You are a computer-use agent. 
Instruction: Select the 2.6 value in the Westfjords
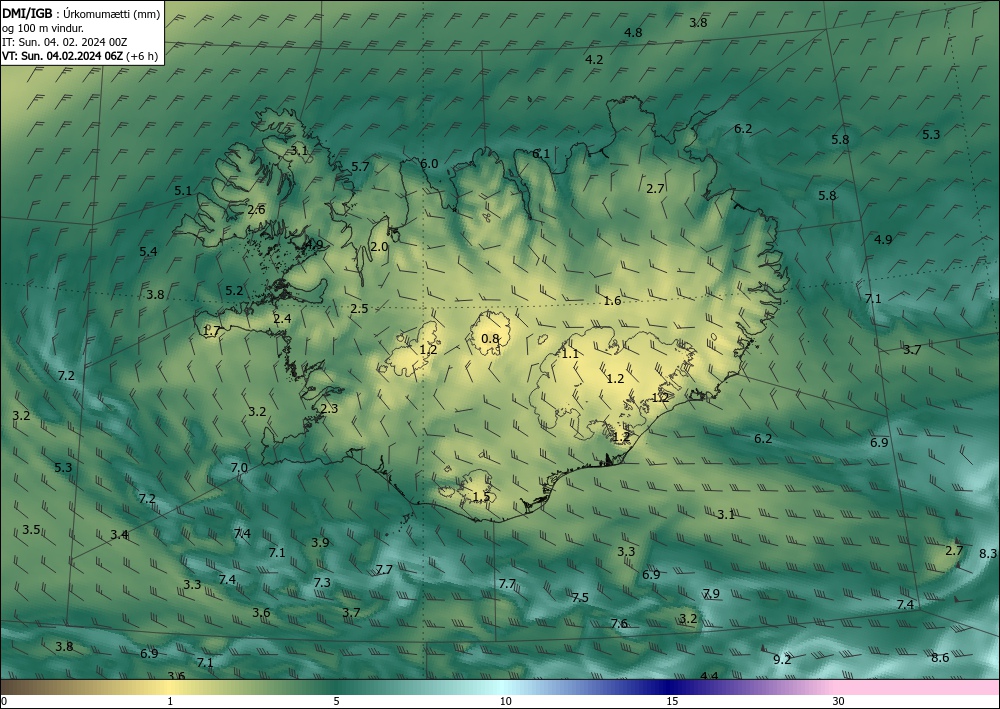tap(256, 210)
